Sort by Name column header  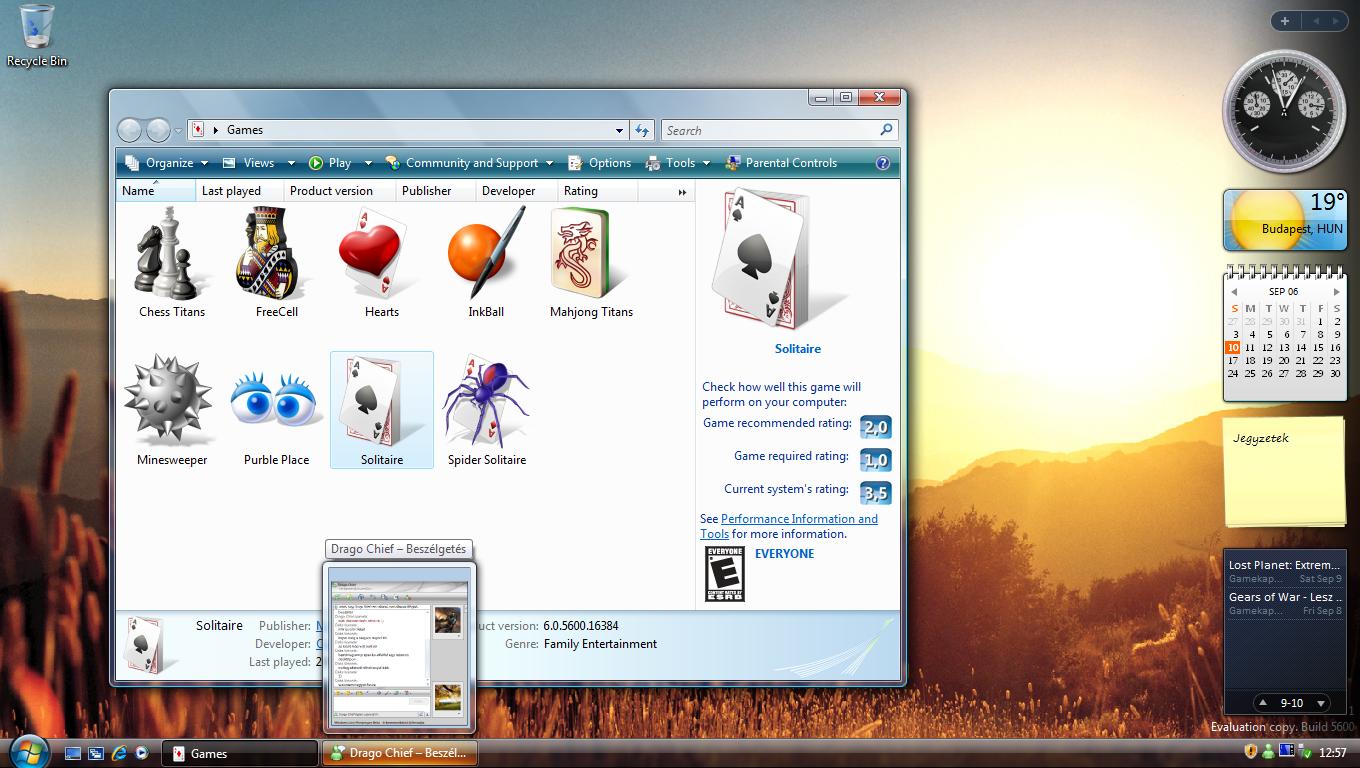coord(155,191)
